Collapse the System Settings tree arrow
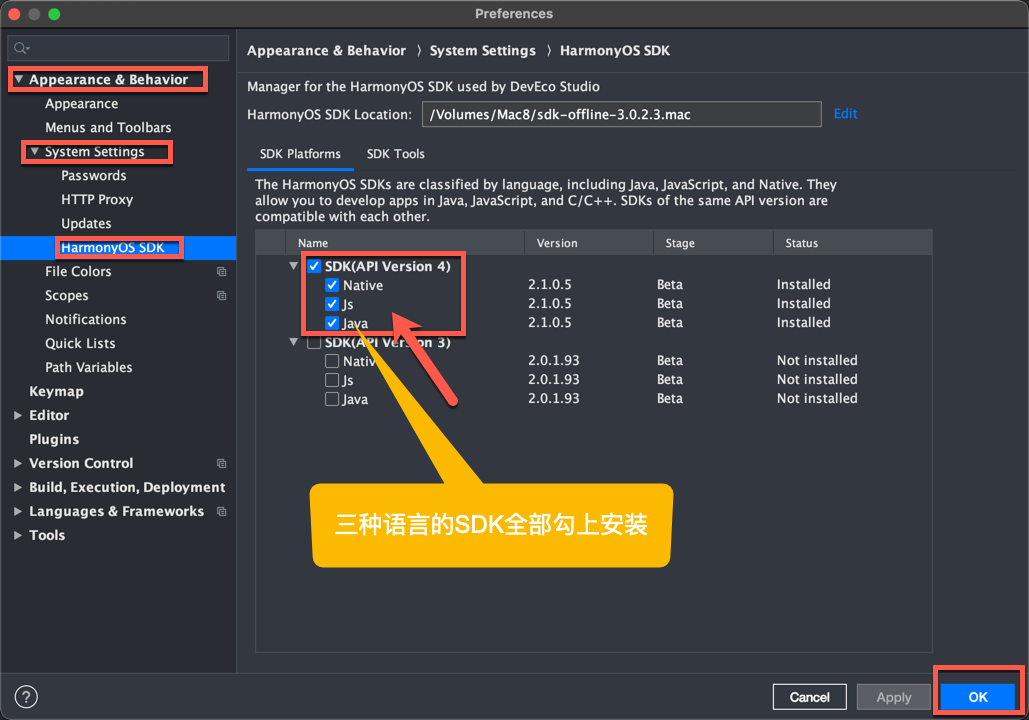Viewport: 1029px width, 720px height. (35, 152)
